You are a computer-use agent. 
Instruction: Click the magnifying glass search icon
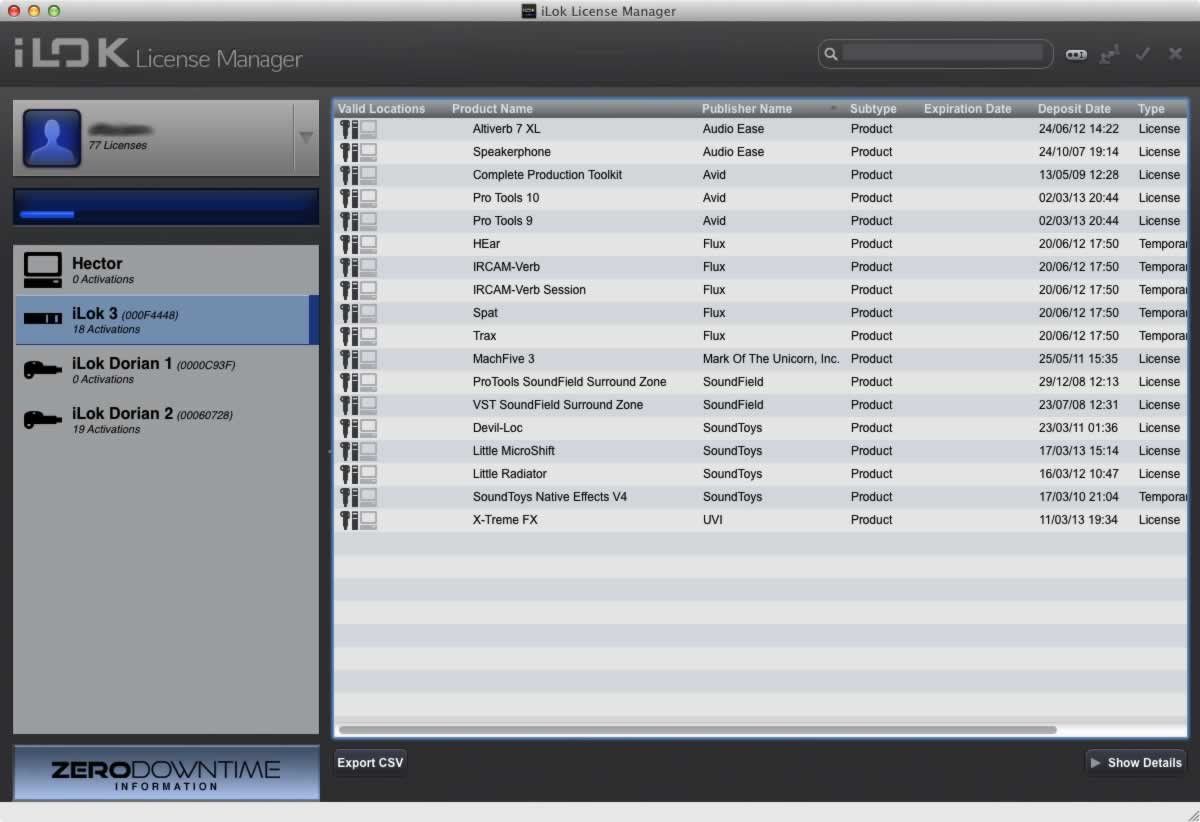coord(831,54)
